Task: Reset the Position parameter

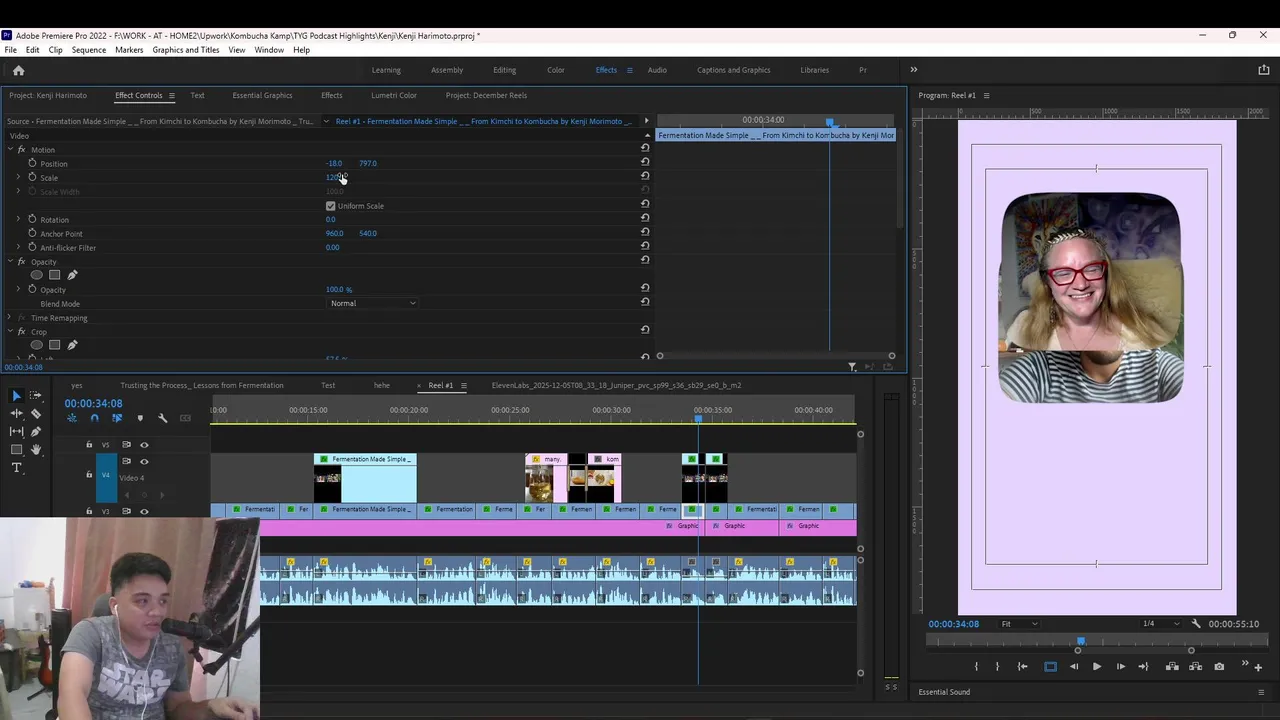Action: point(645,163)
